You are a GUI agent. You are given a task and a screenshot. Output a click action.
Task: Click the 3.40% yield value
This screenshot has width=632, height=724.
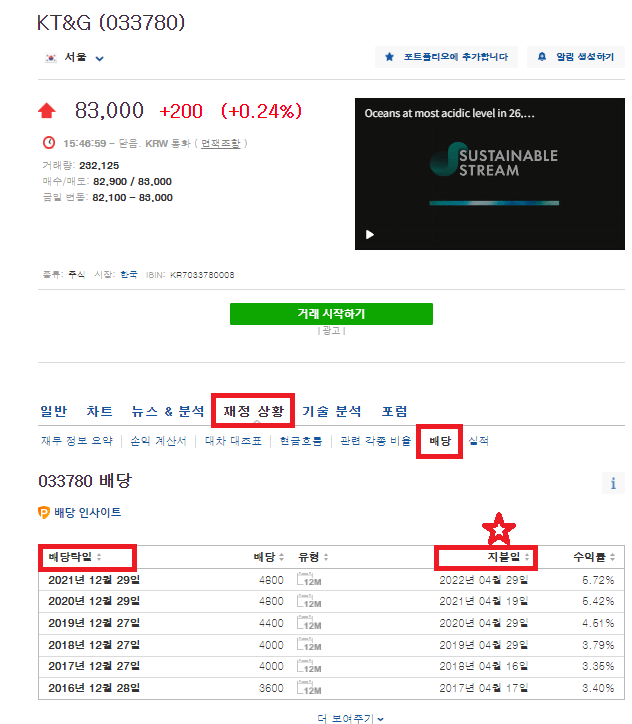point(598,688)
